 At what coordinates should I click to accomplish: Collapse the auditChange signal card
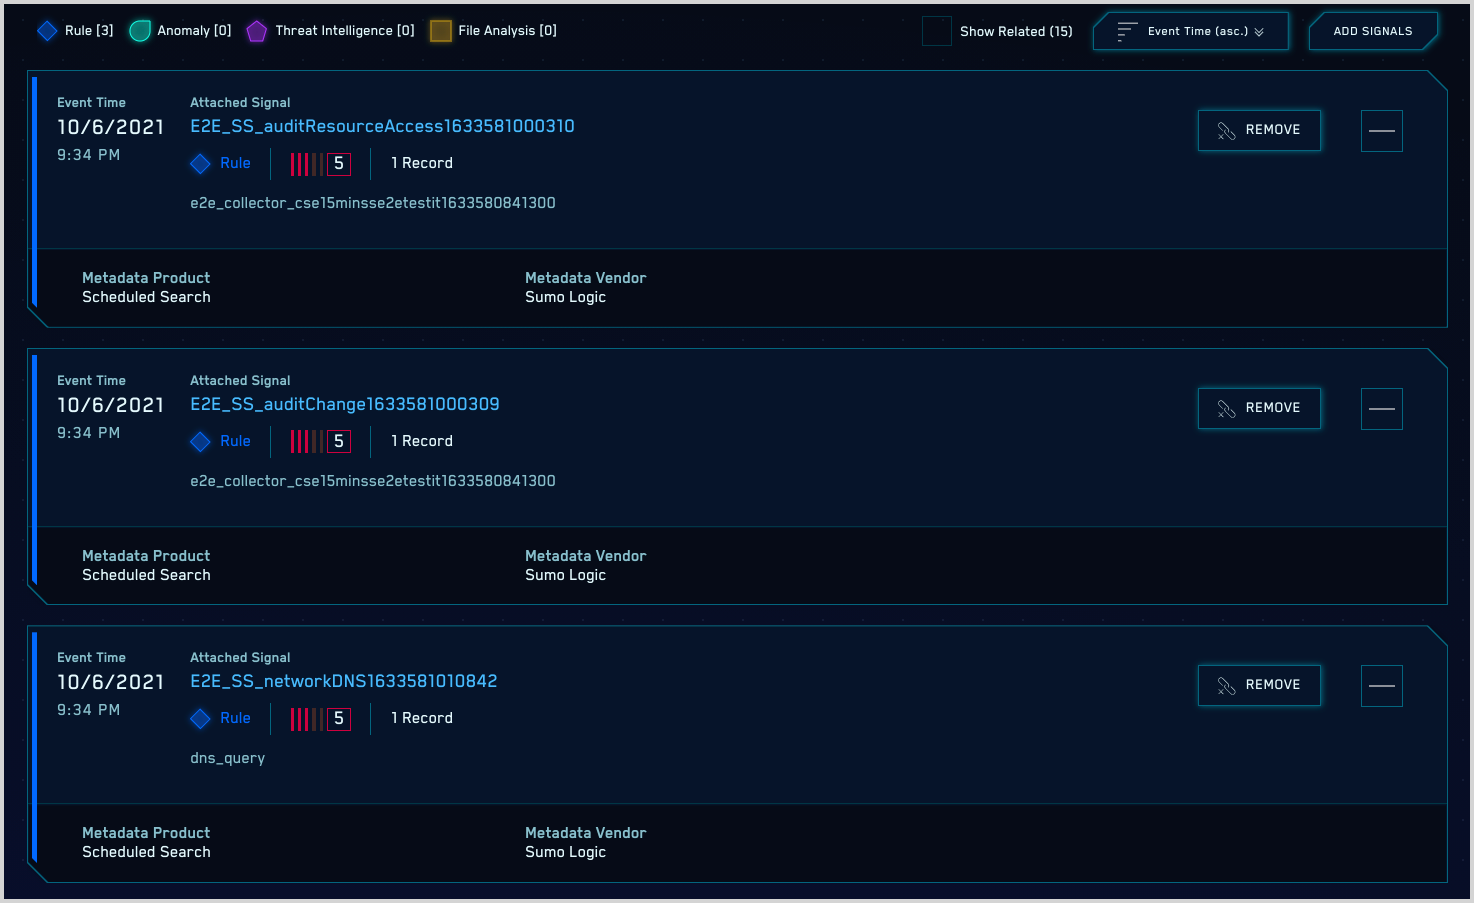point(1381,409)
